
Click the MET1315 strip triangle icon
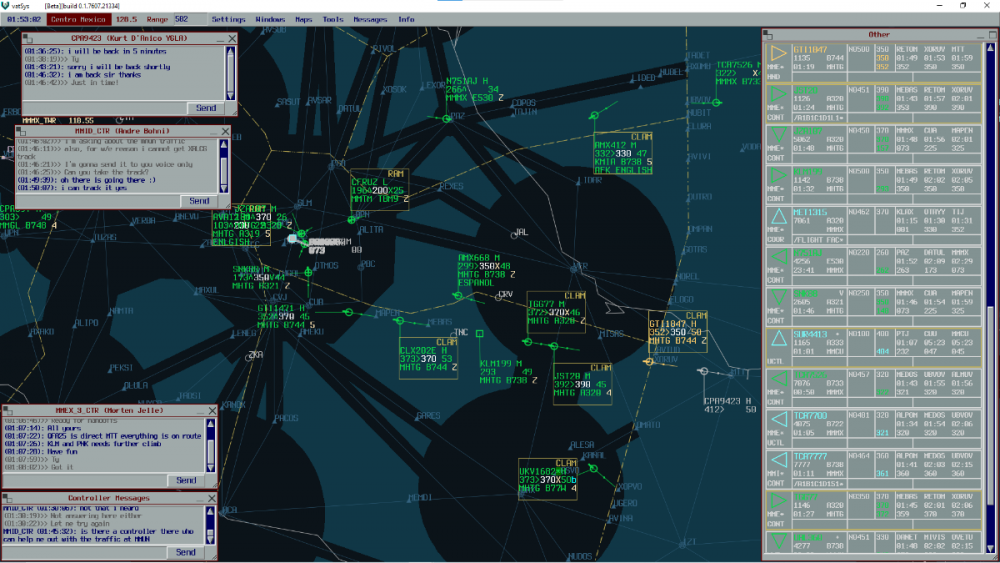[777, 218]
